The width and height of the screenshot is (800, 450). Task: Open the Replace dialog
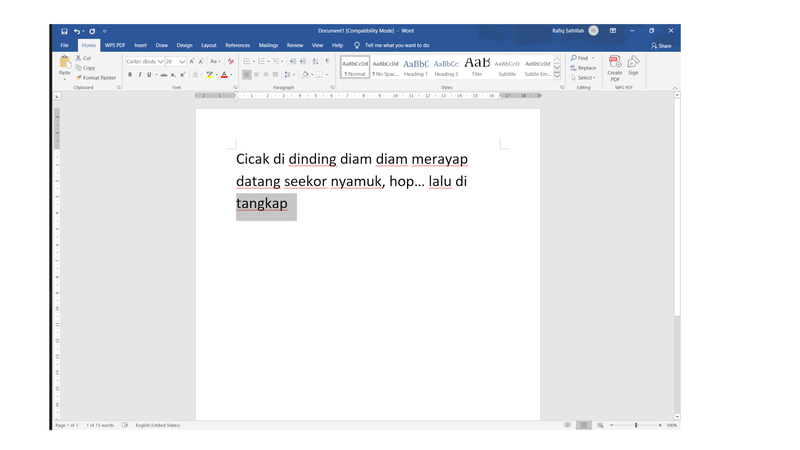tap(583, 68)
